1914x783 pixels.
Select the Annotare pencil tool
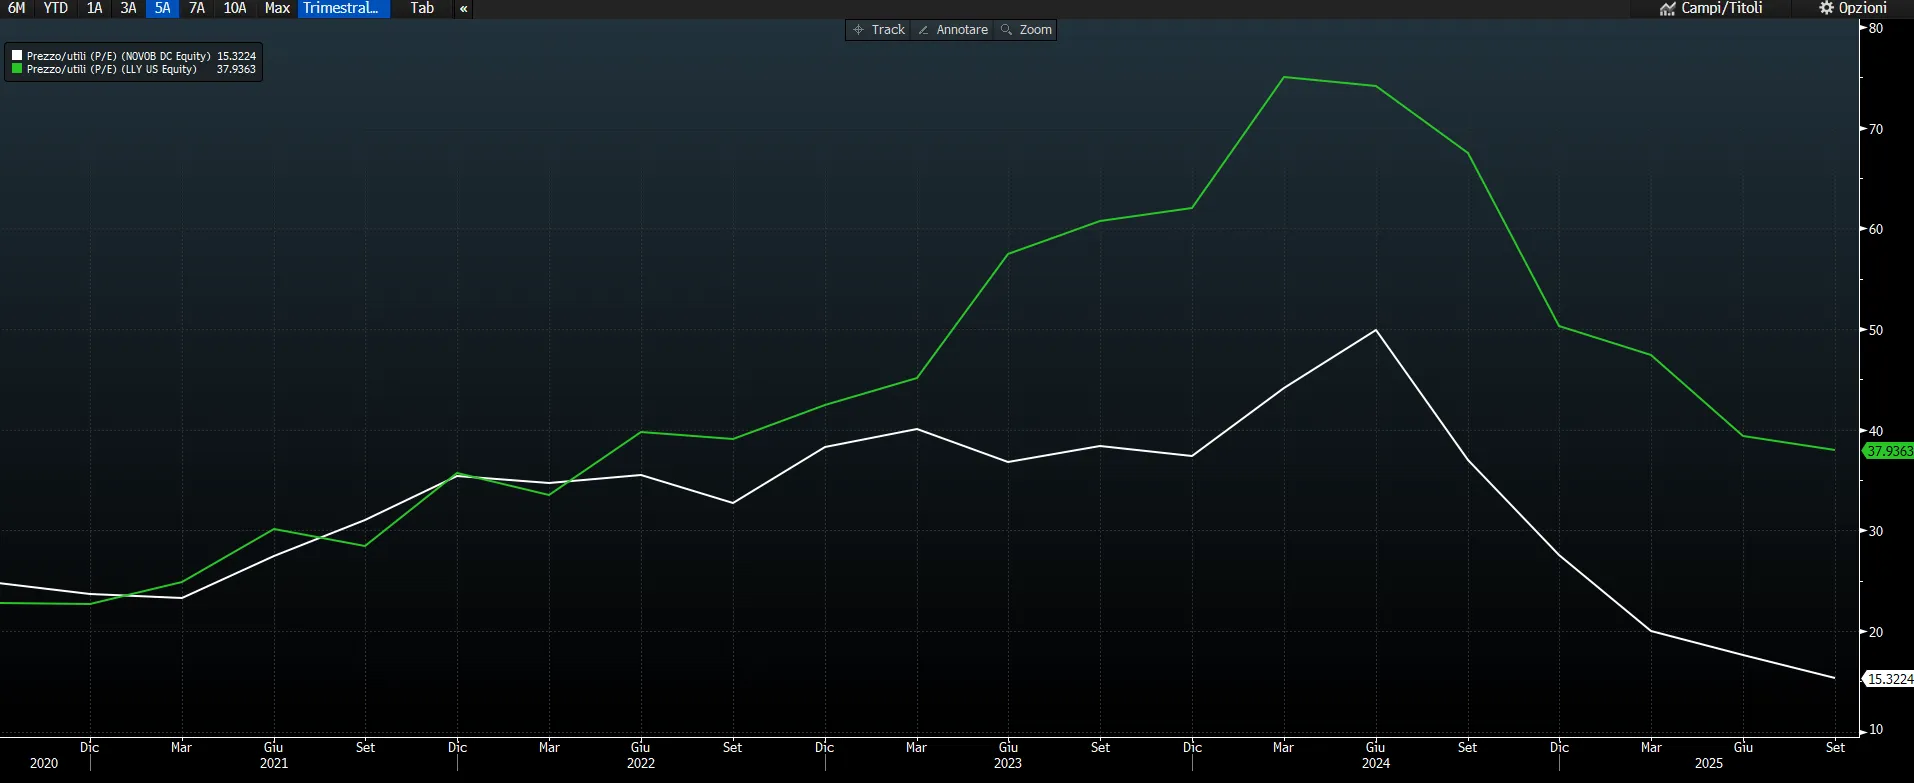(x=953, y=30)
